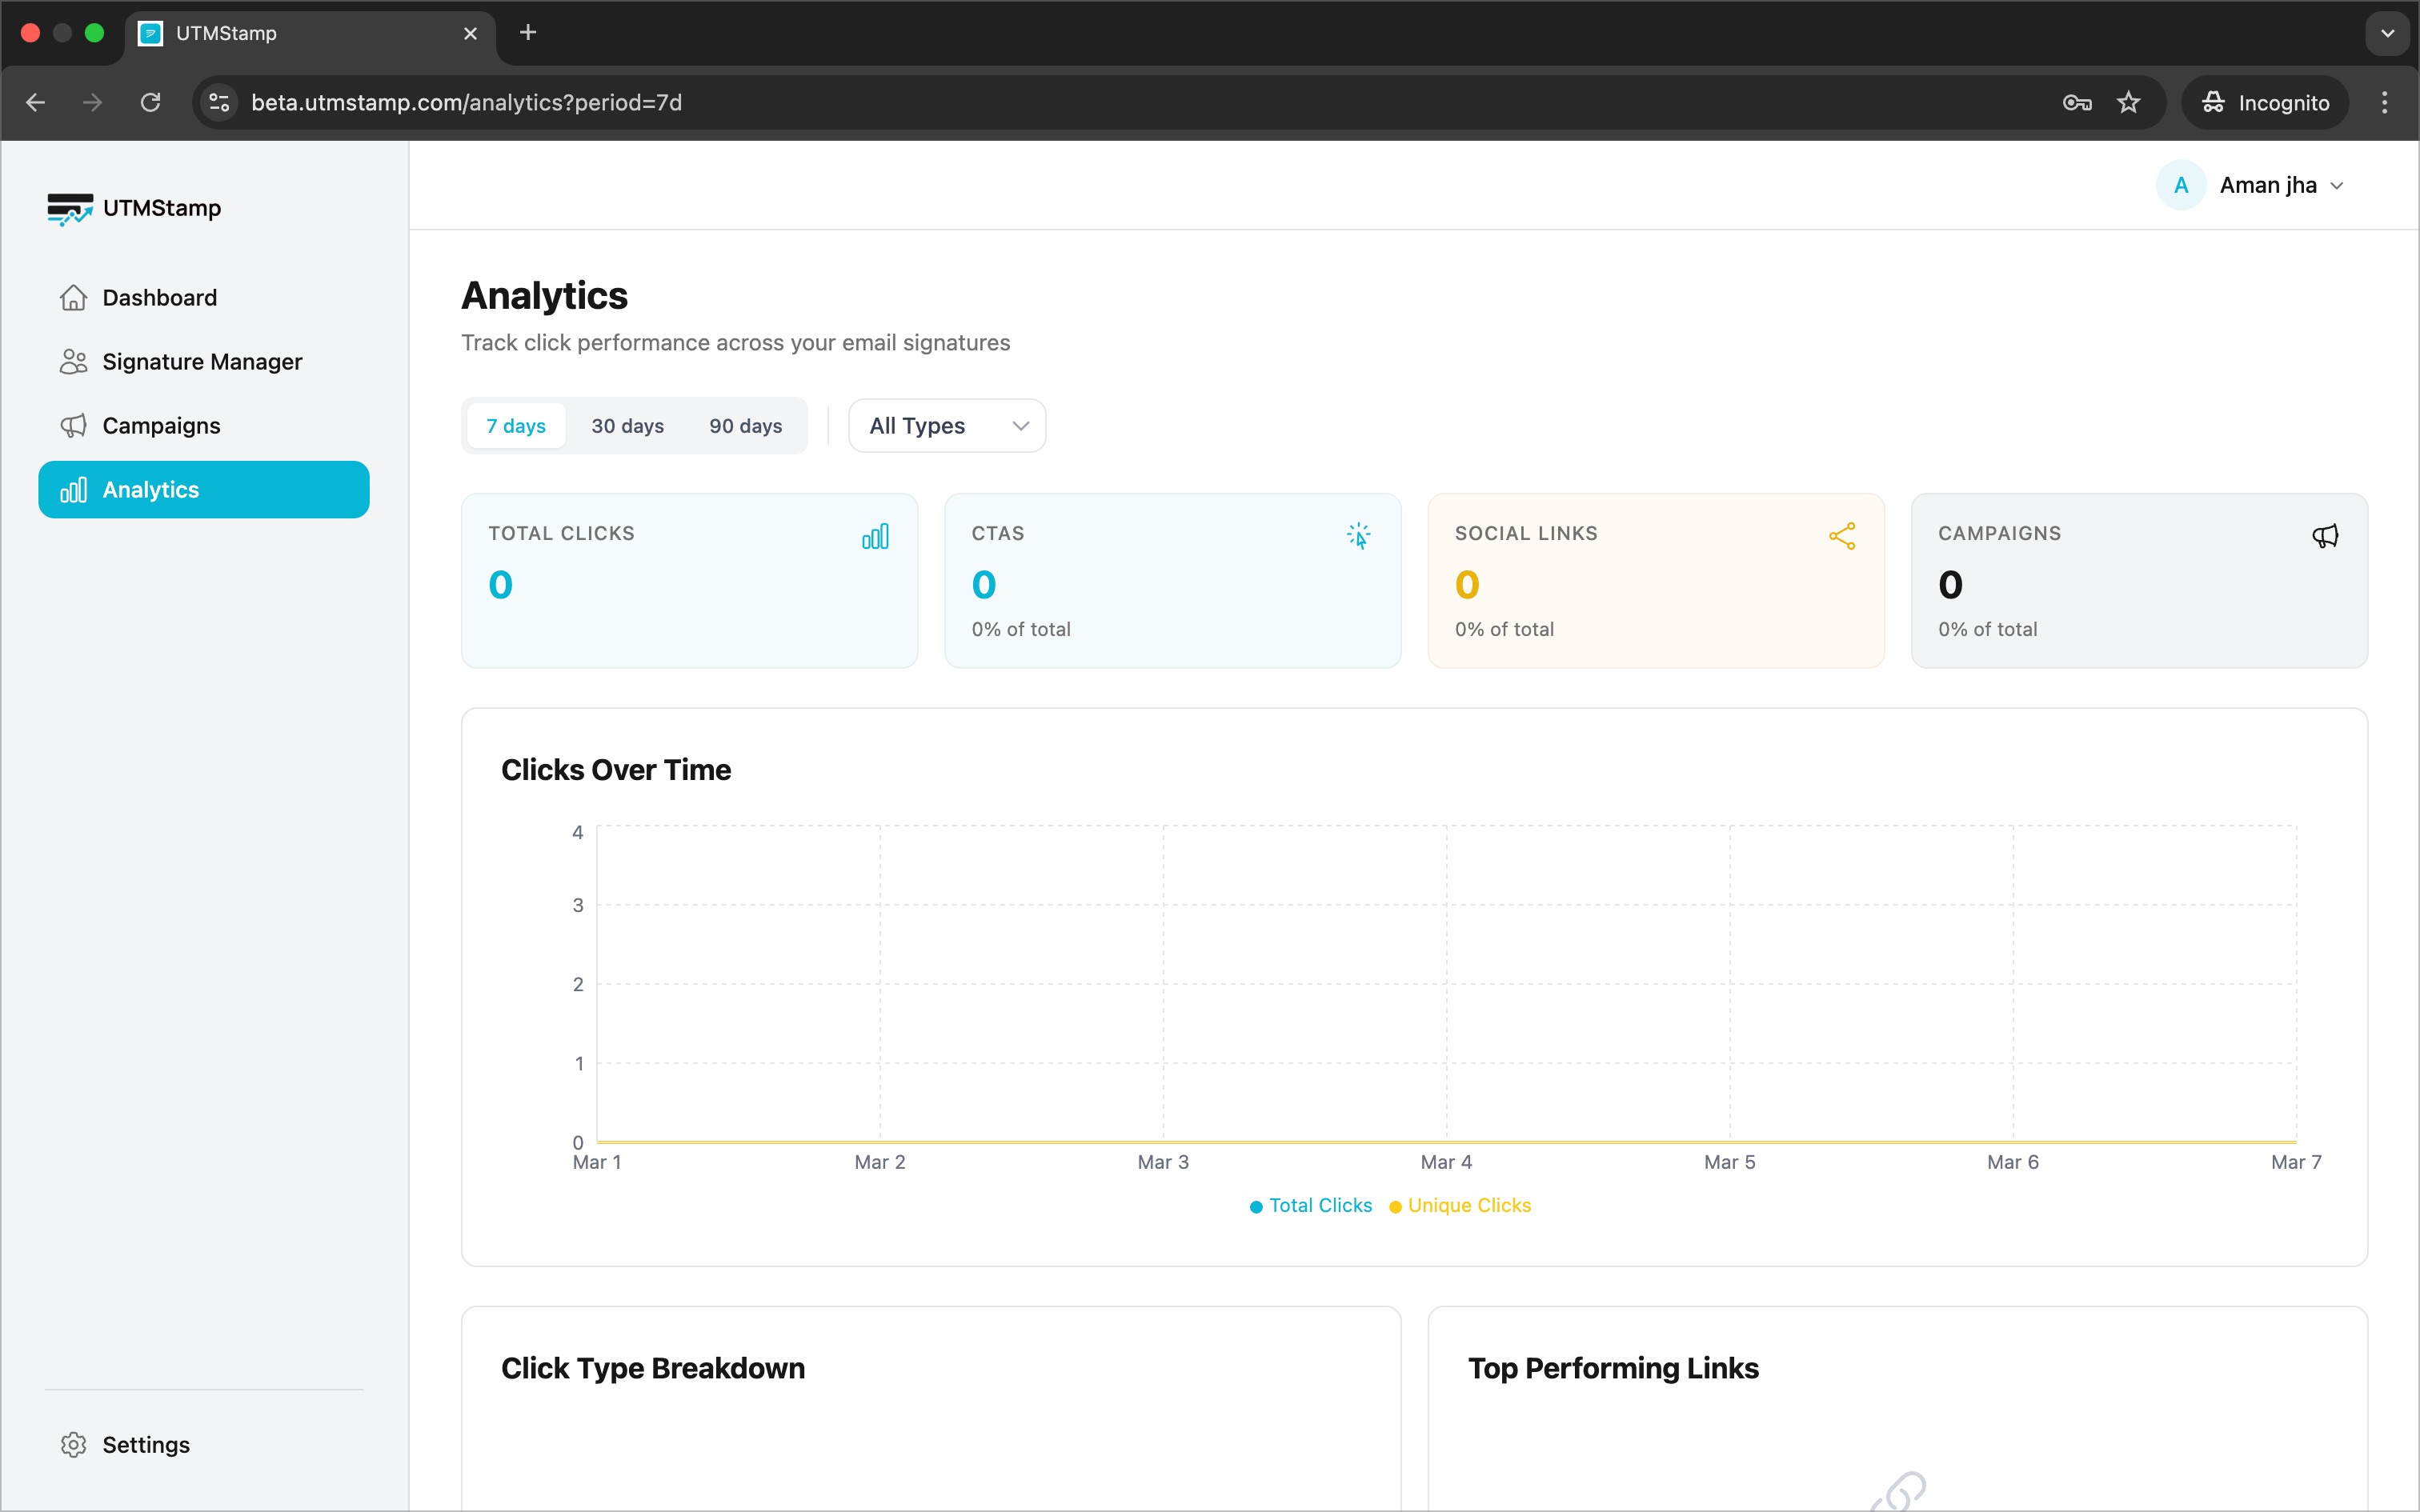Click the cursor icon on CTAs card

pos(1359,536)
